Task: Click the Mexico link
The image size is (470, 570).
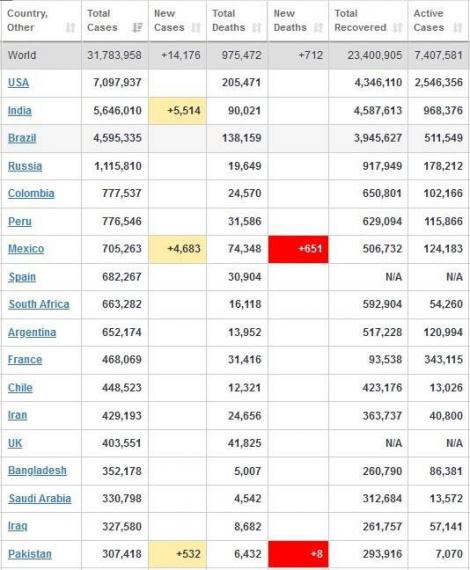Action: click(26, 249)
